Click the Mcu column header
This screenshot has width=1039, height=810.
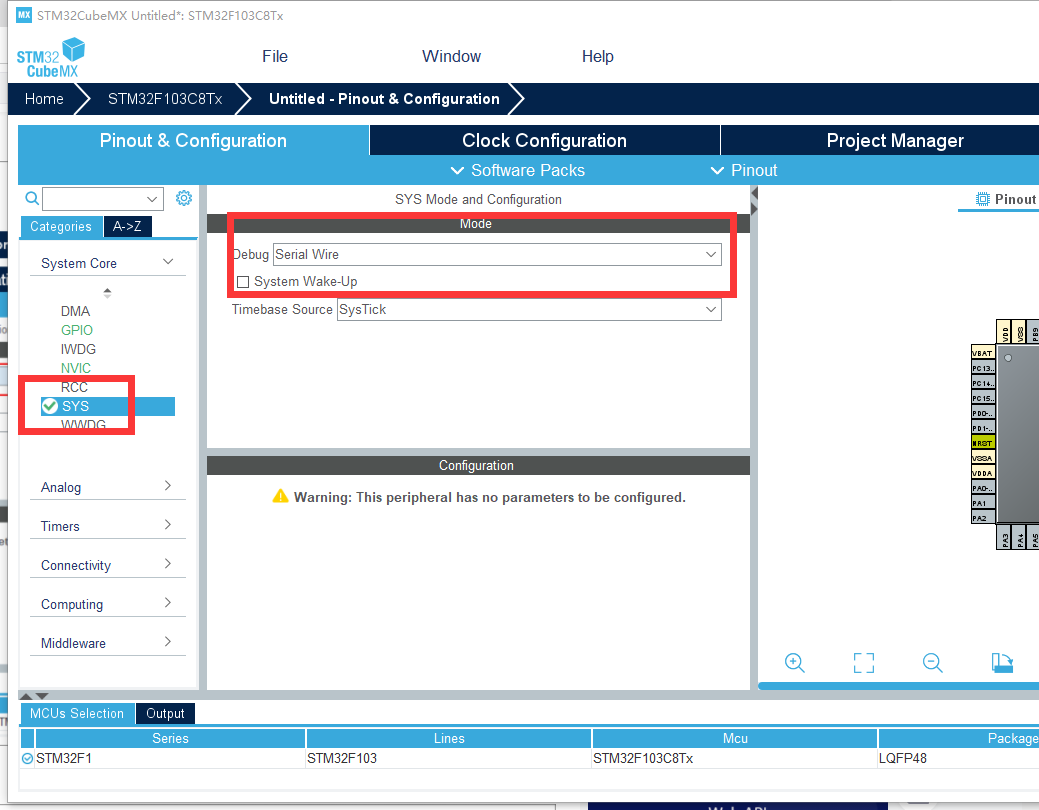click(x=735, y=738)
